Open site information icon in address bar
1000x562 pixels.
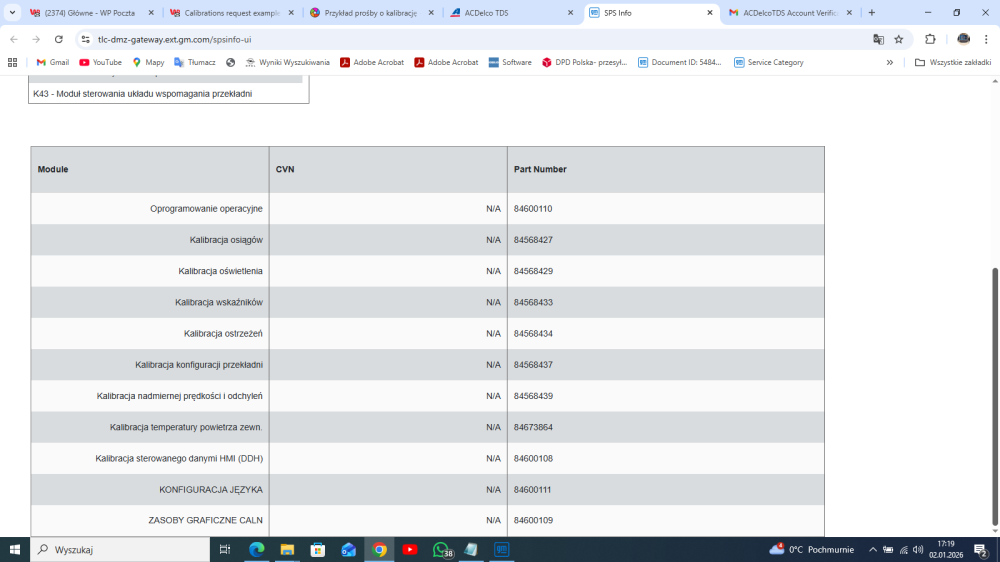(x=85, y=40)
